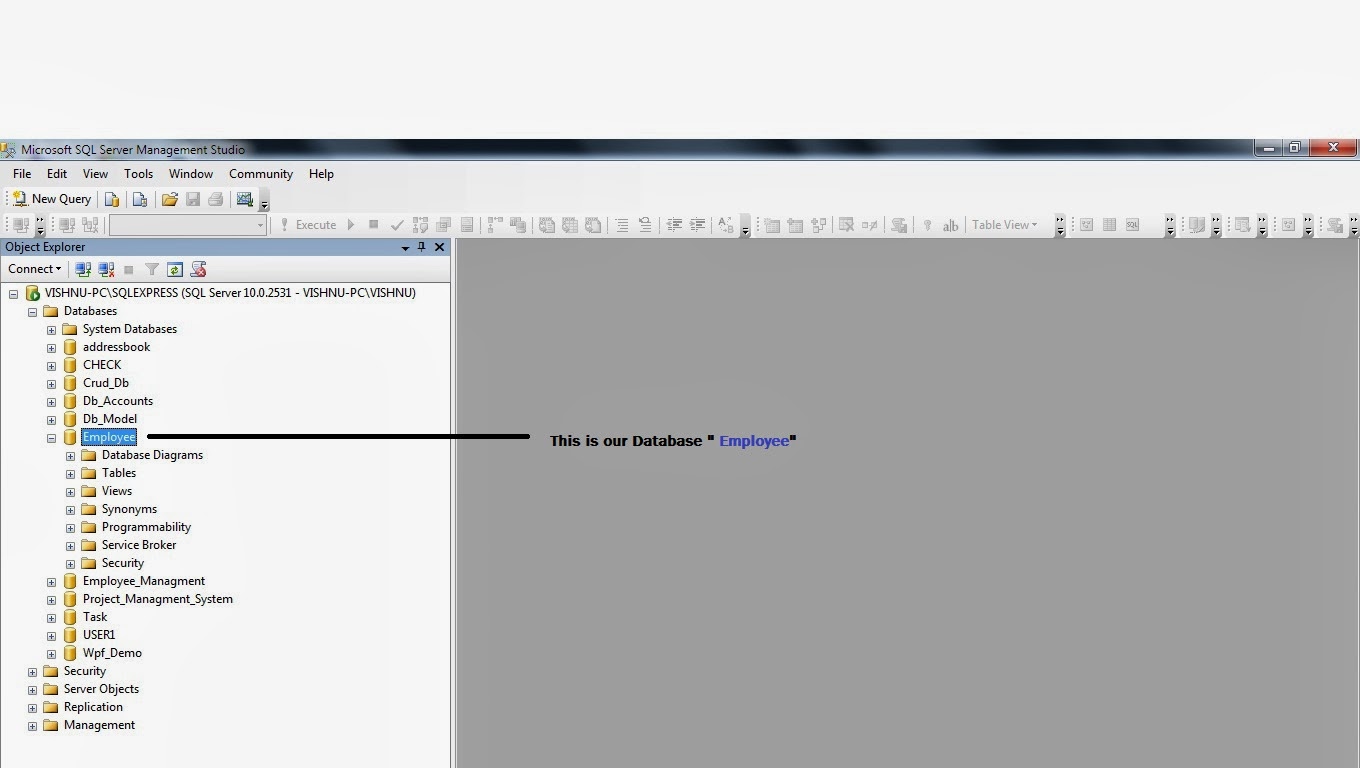Screen dimensions: 1360x768
Task: Collapse the Databases folder node
Action: click(x=32, y=312)
